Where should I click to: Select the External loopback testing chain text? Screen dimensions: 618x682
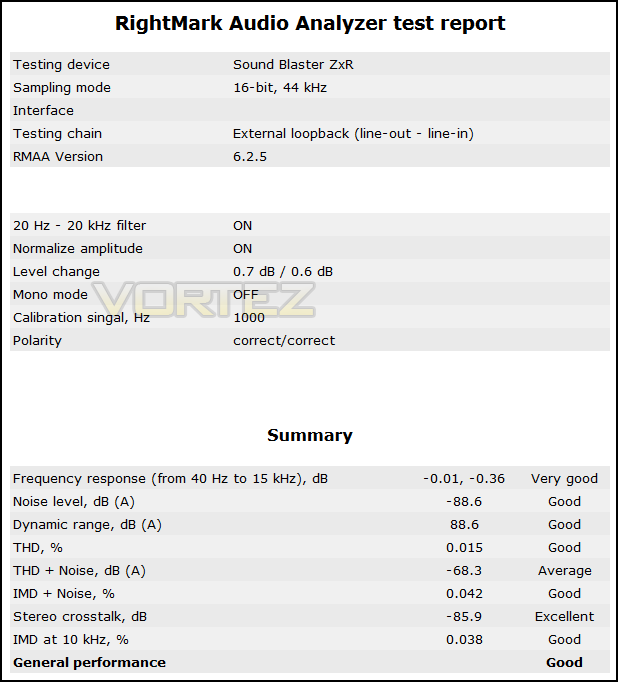click(353, 134)
